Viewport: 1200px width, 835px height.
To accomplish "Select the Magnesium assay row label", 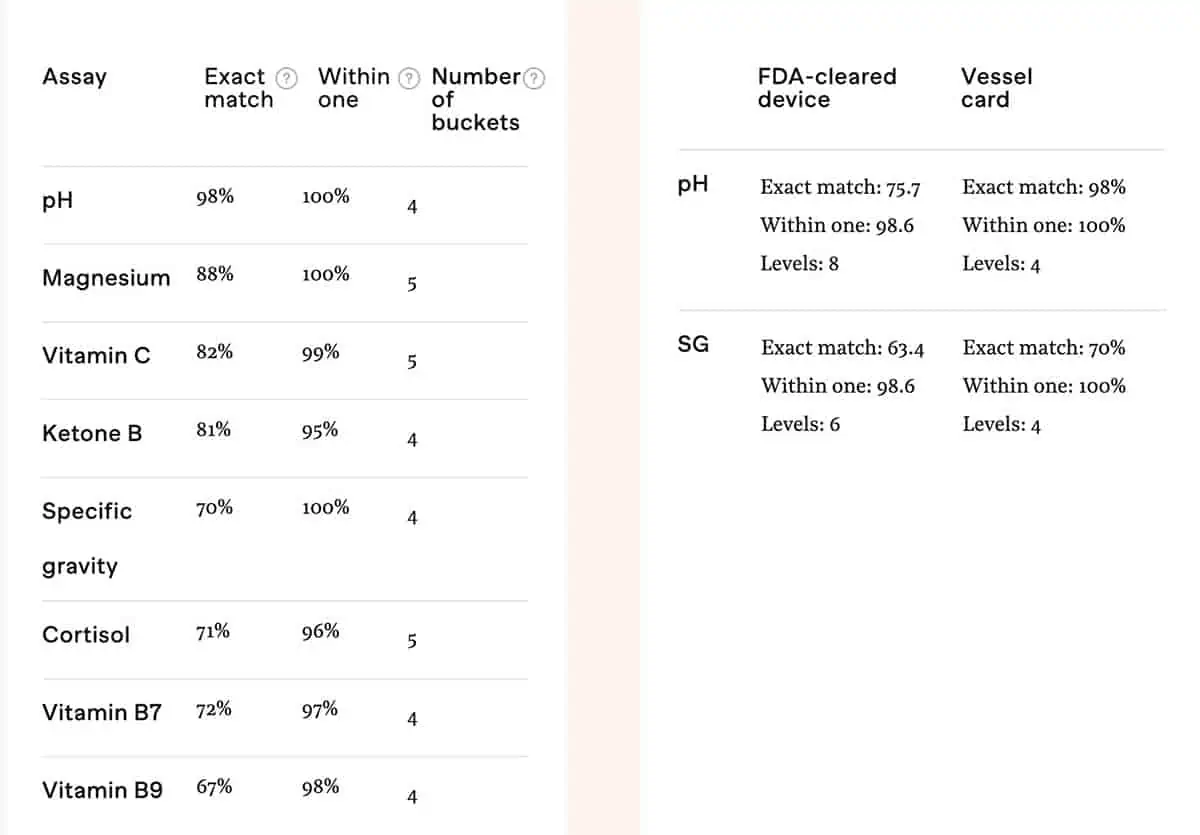I will 106,278.
